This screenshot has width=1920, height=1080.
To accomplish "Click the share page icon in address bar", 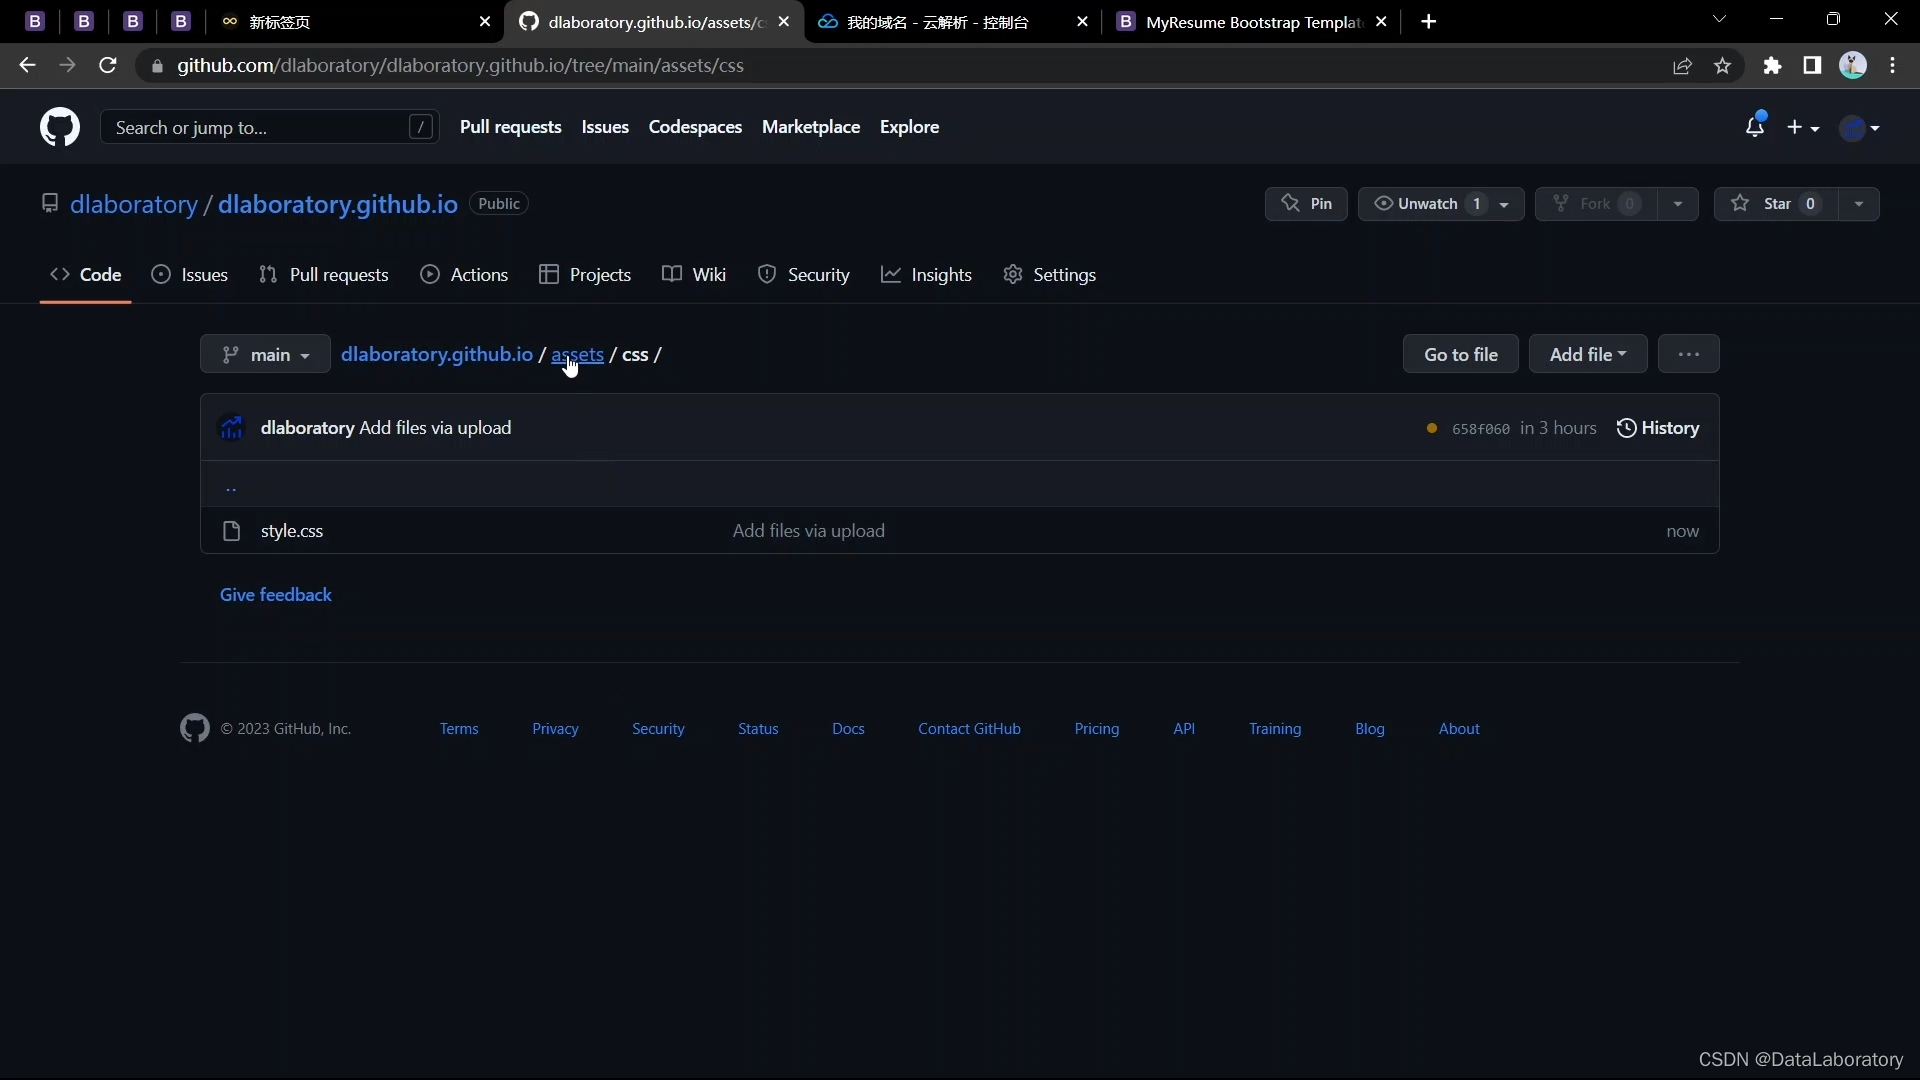I will pos(1682,66).
